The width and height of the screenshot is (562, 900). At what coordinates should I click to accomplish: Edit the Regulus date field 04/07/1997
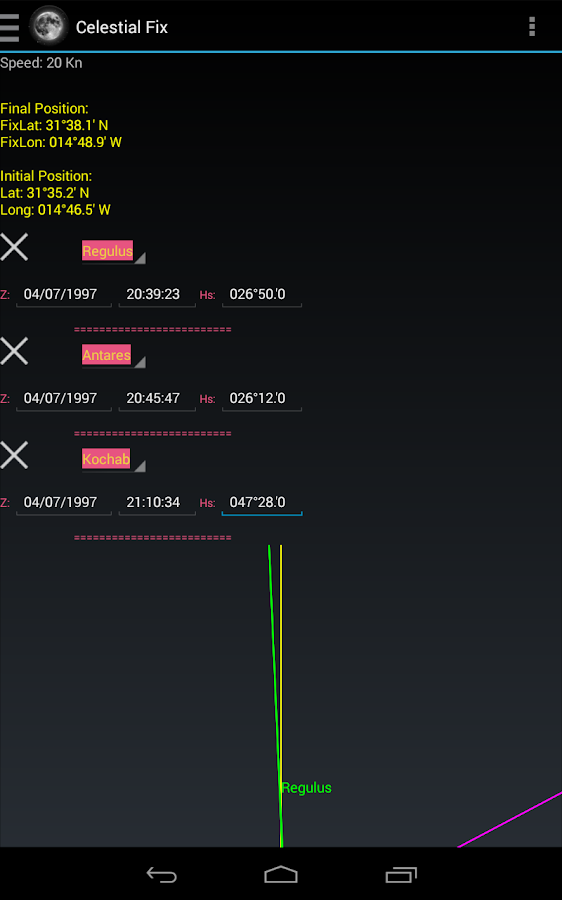[64, 294]
